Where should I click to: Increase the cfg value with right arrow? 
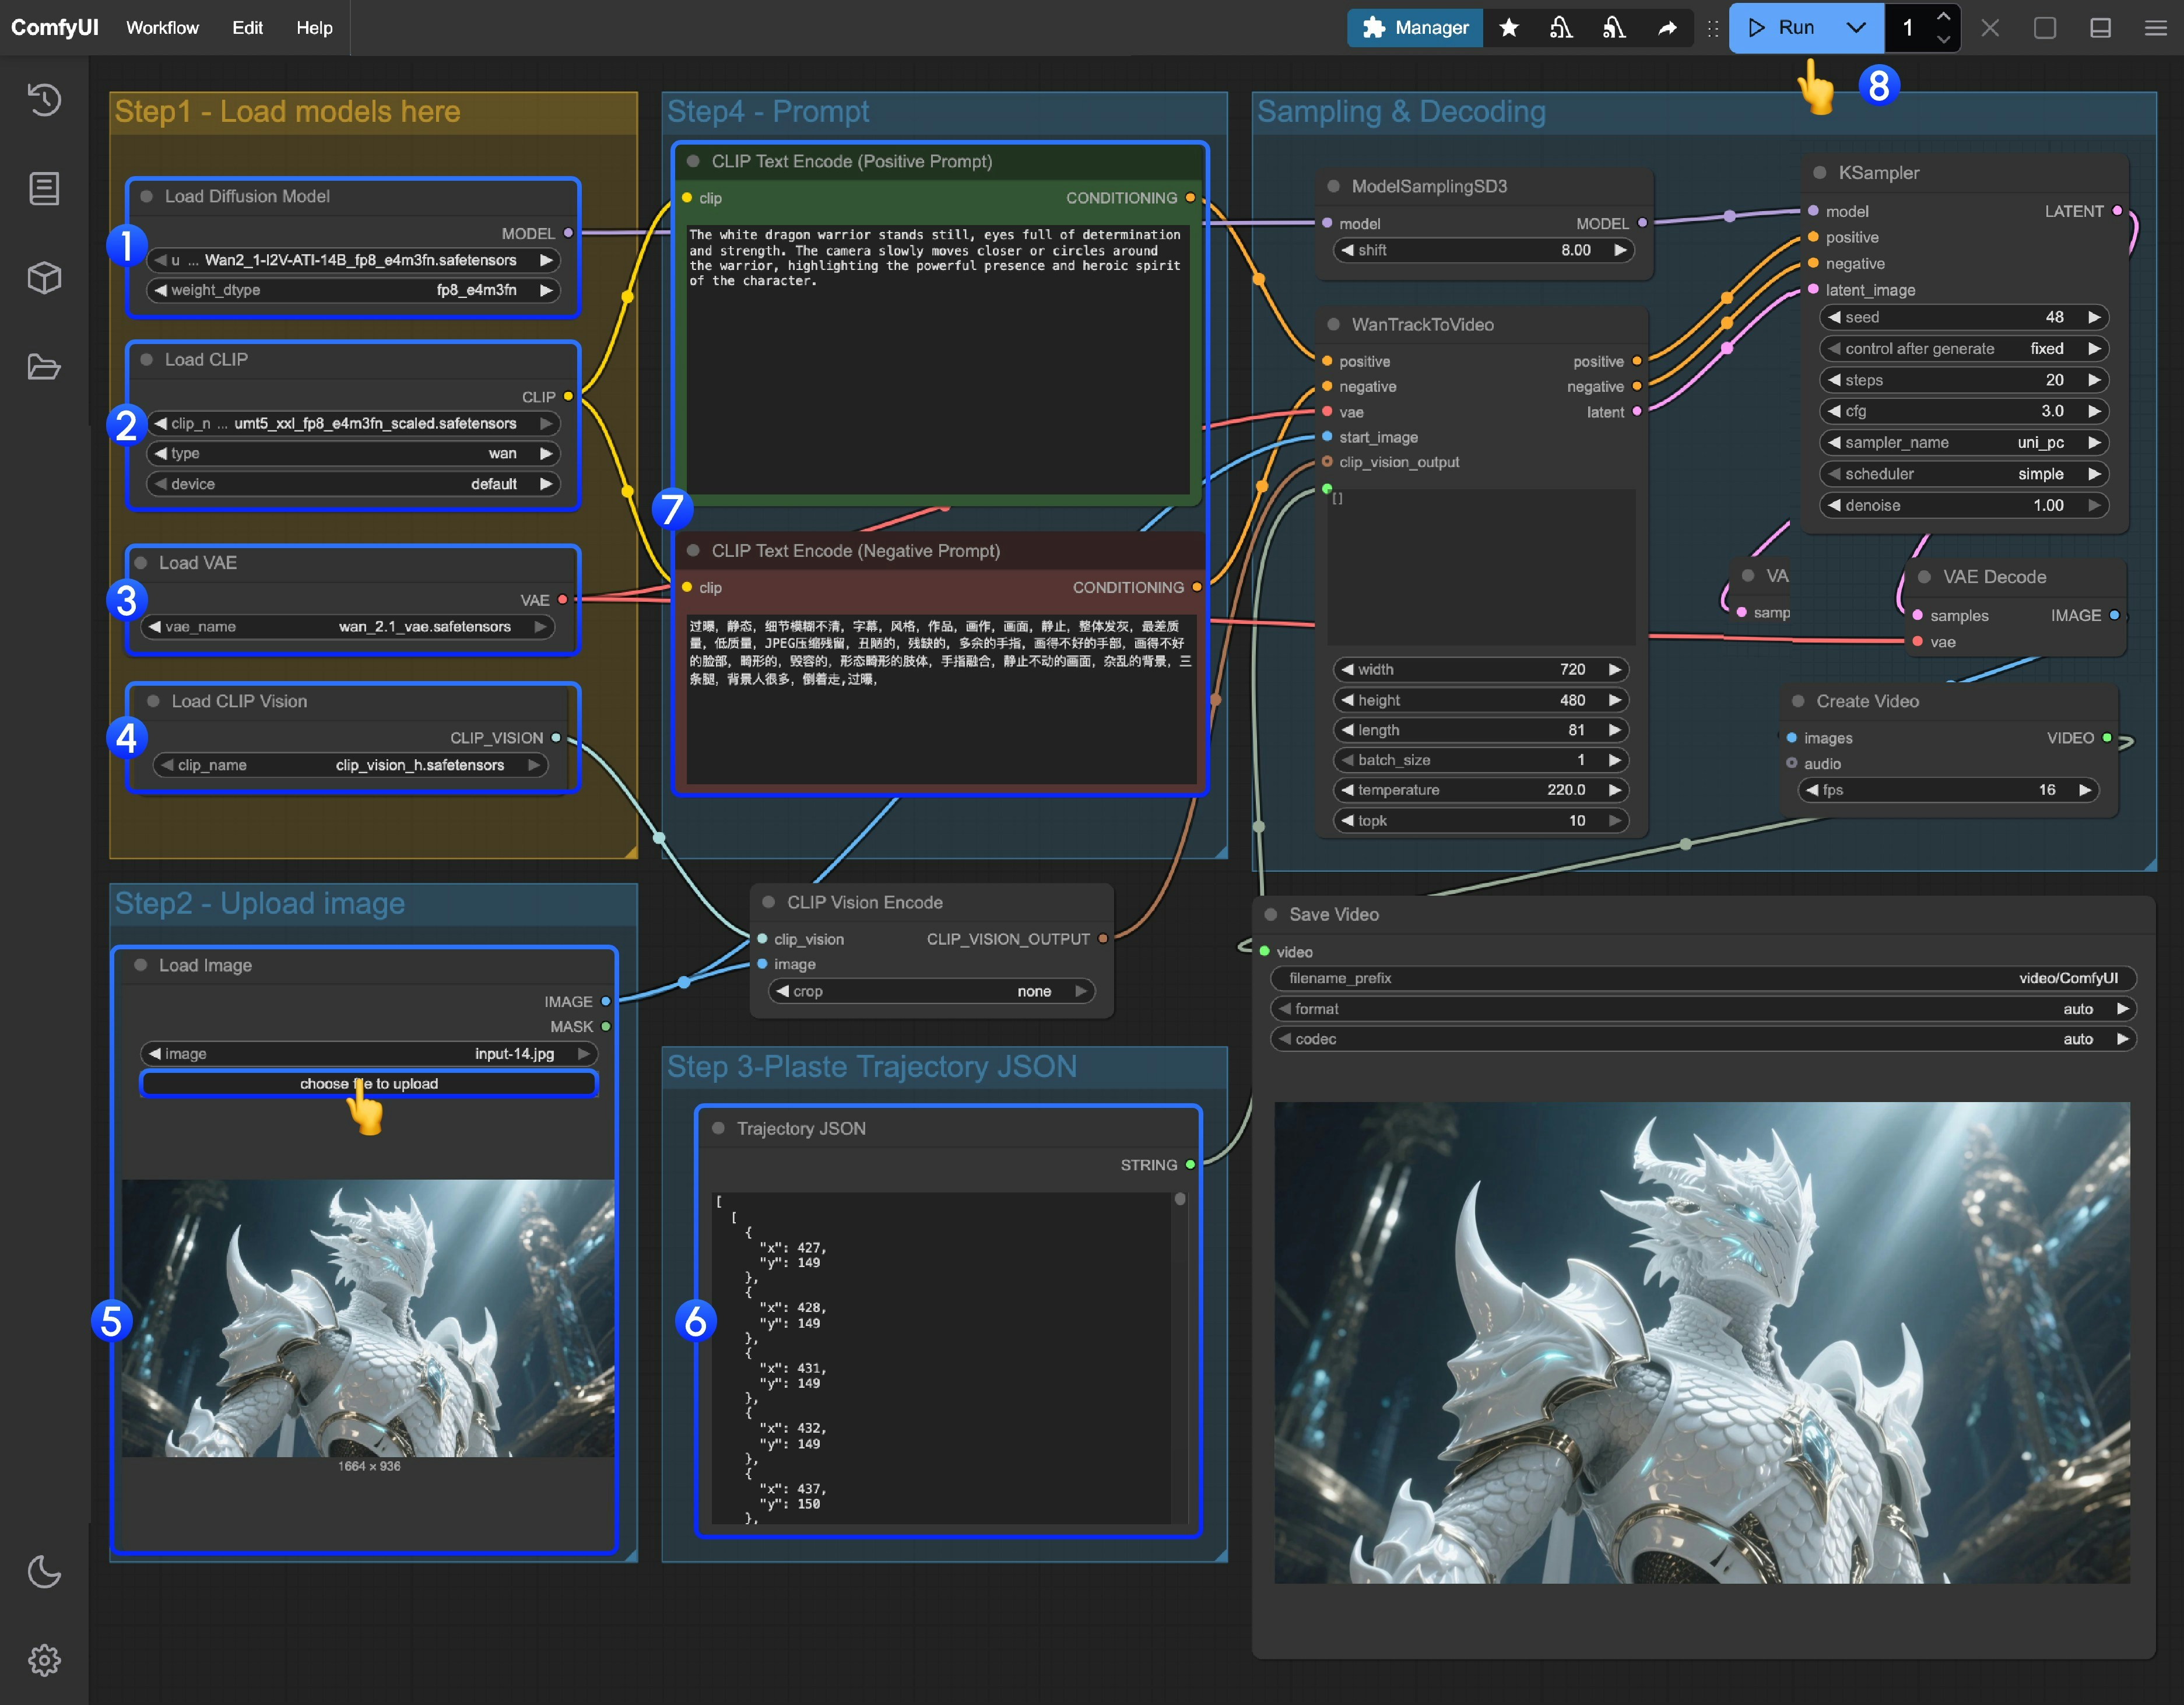(x=2094, y=411)
